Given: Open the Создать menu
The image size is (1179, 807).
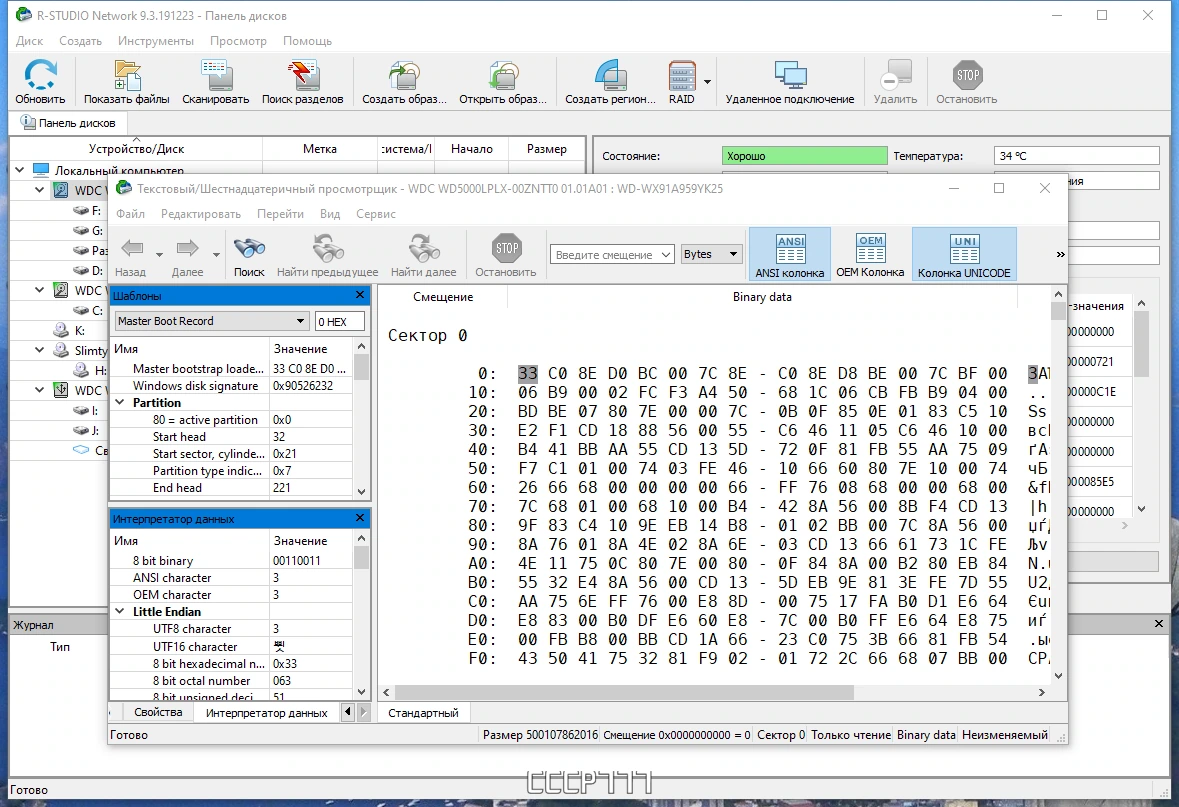Looking at the screenshot, I should pos(80,41).
